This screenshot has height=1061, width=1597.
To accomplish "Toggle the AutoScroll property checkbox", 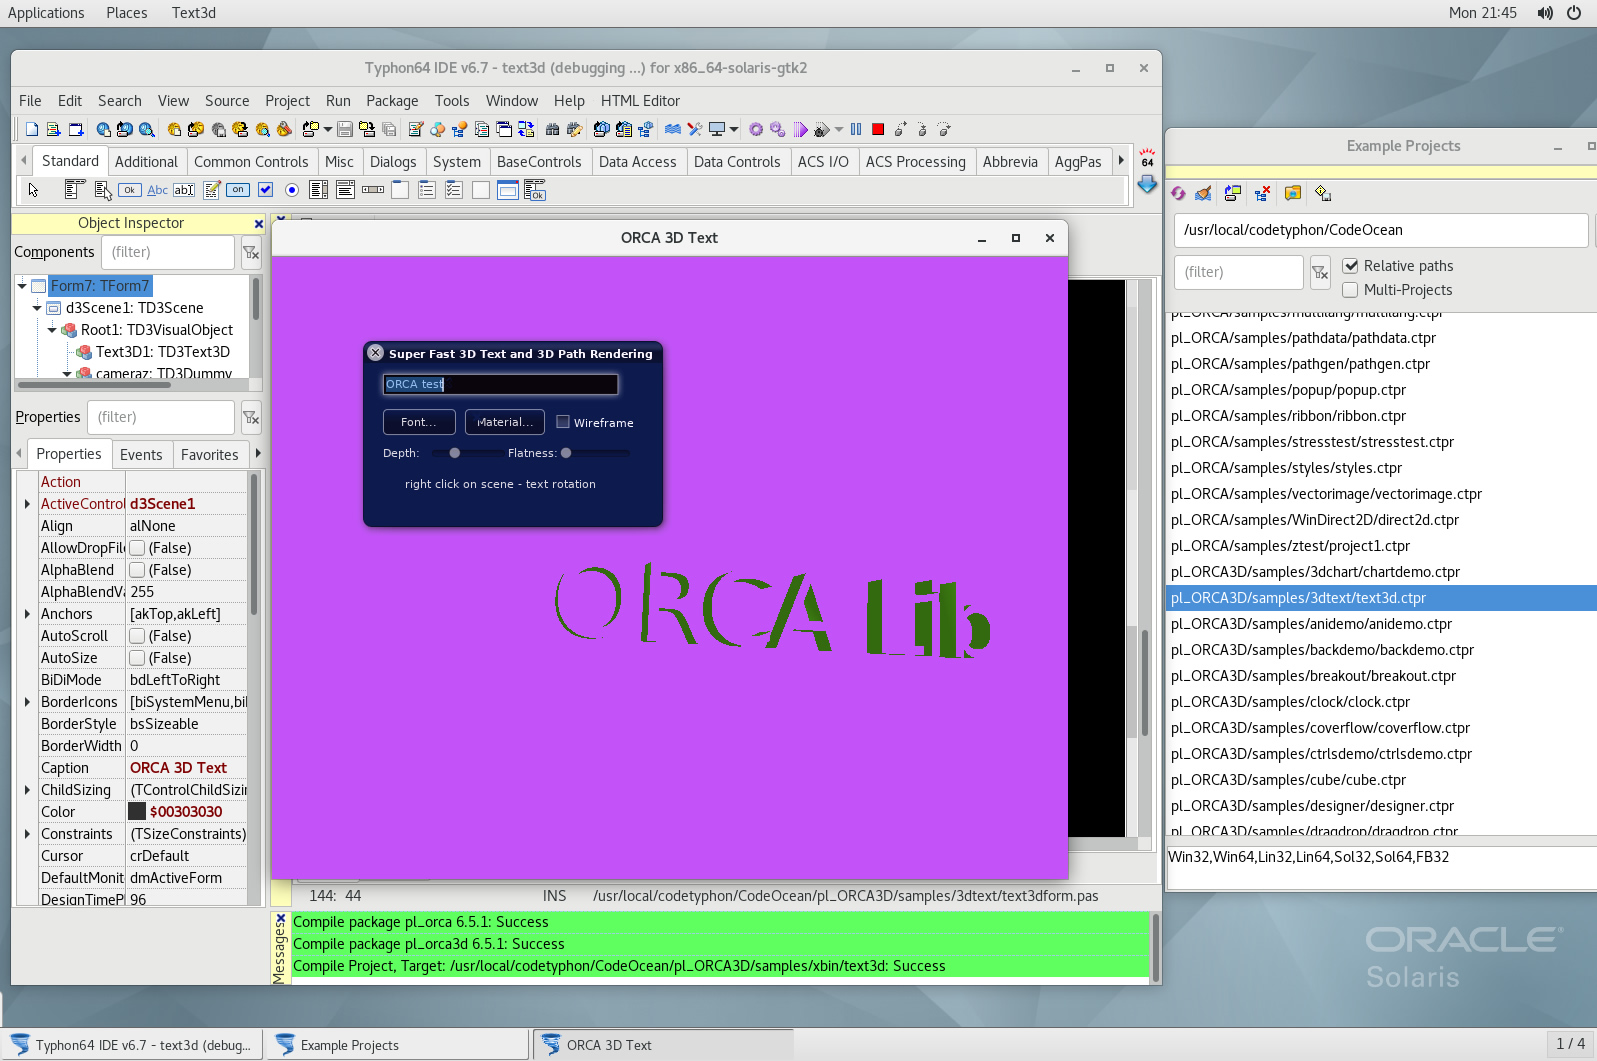I will (137, 636).
